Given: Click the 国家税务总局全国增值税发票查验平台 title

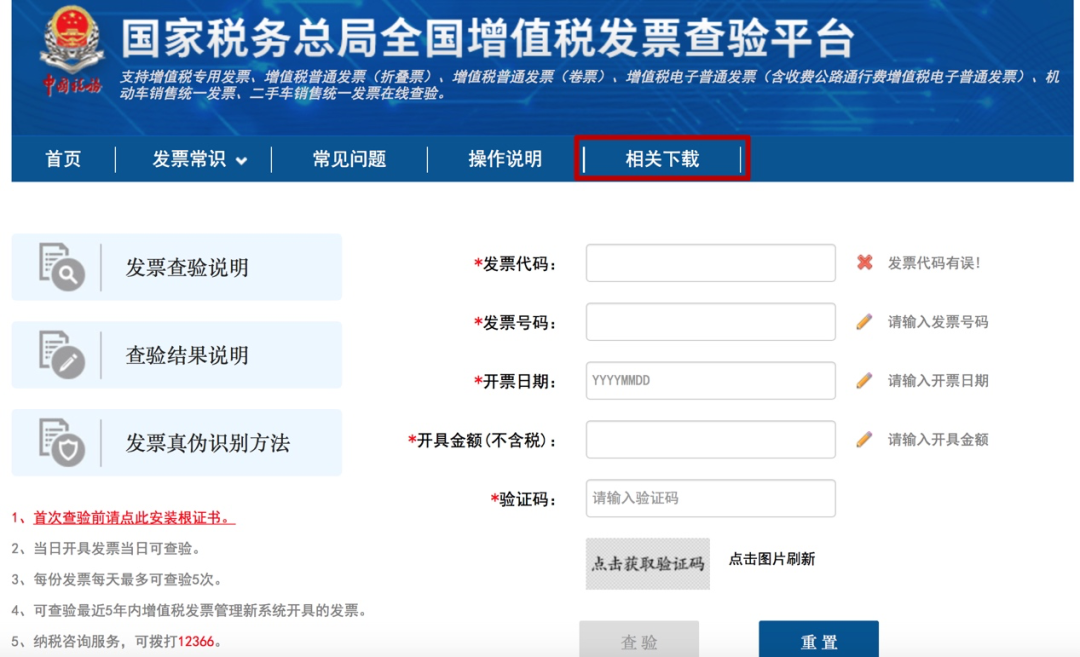Looking at the screenshot, I should (487, 38).
